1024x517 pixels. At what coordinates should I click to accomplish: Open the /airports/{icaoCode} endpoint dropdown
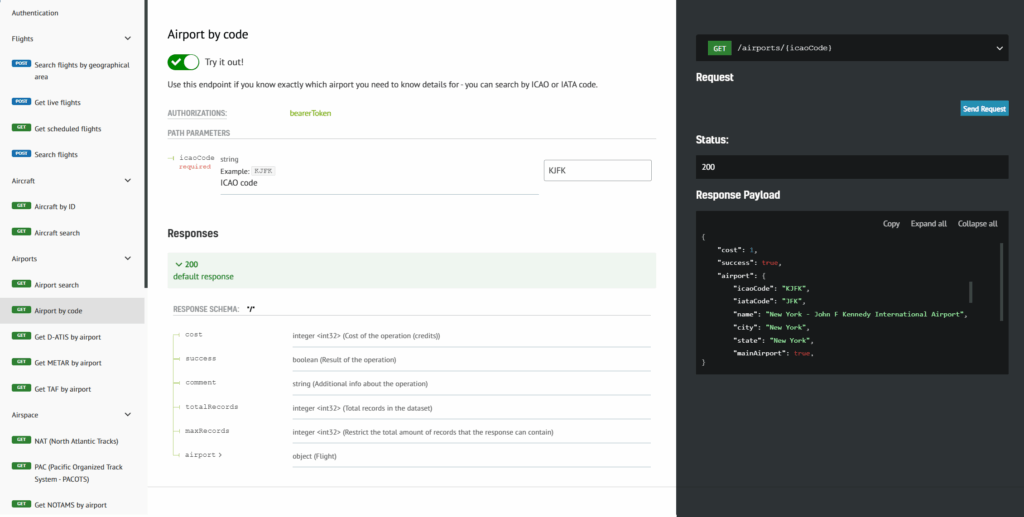coord(999,48)
